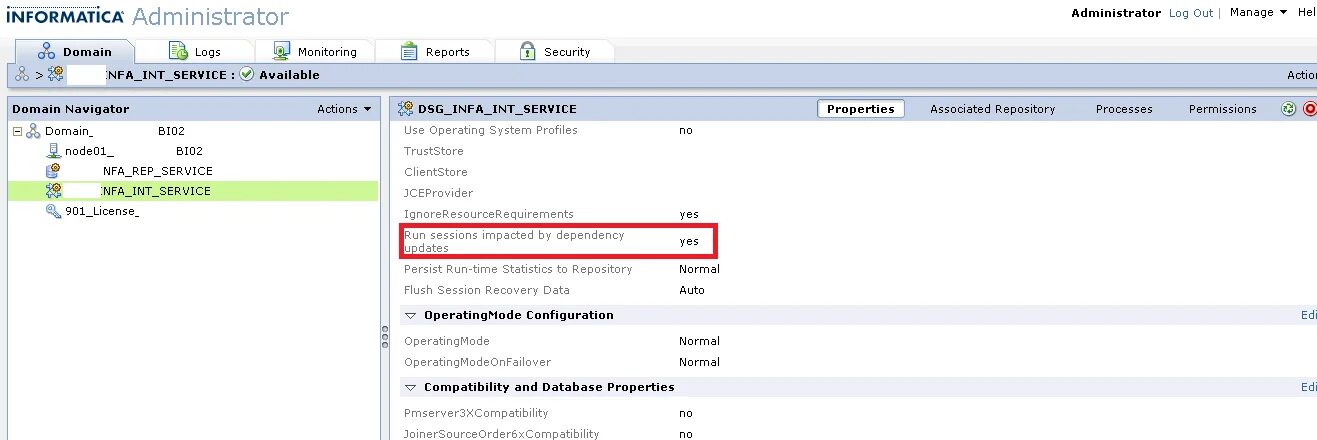Click the Domain network icon in tree
The height and width of the screenshot is (440, 1317).
(x=33, y=131)
